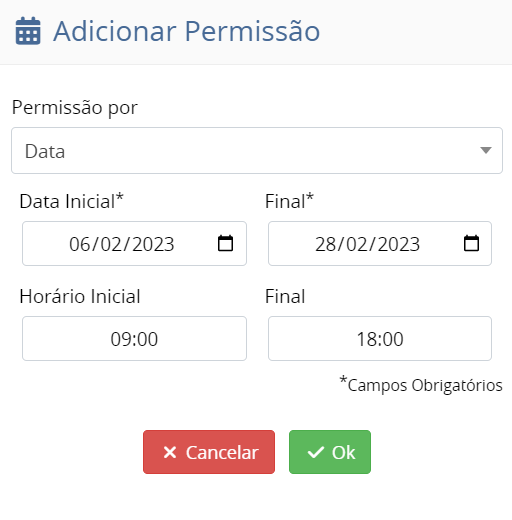This screenshot has height=520, width=512.
Task: Click the Horário Inicial label
Action: click(x=80, y=296)
